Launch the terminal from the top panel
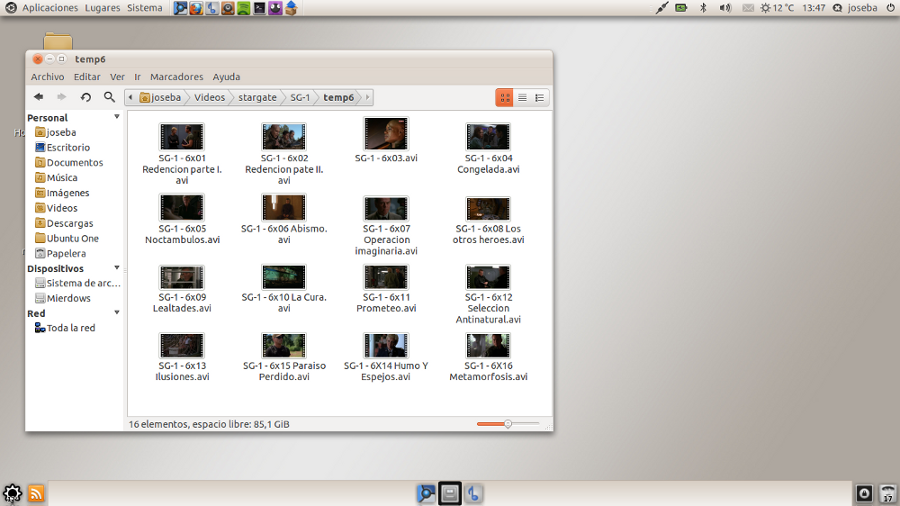This screenshot has width=900, height=506. 259,8
